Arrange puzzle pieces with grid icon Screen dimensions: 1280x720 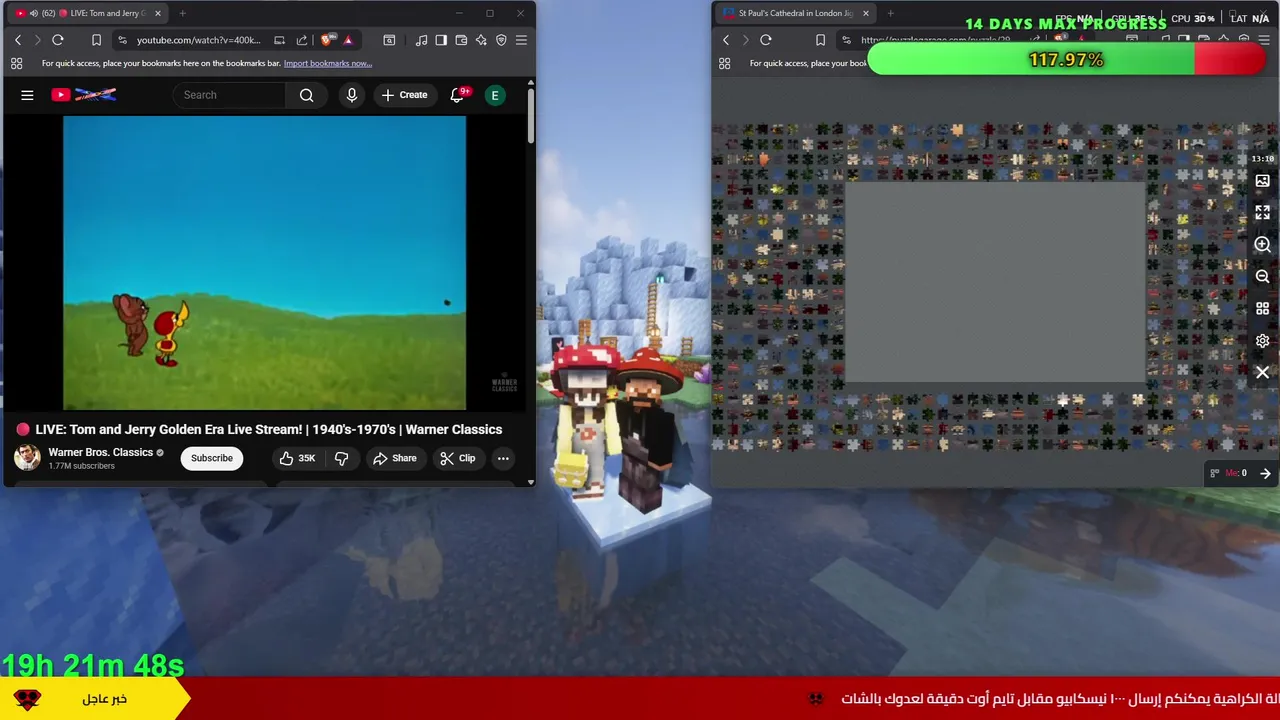tap(1262, 309)
